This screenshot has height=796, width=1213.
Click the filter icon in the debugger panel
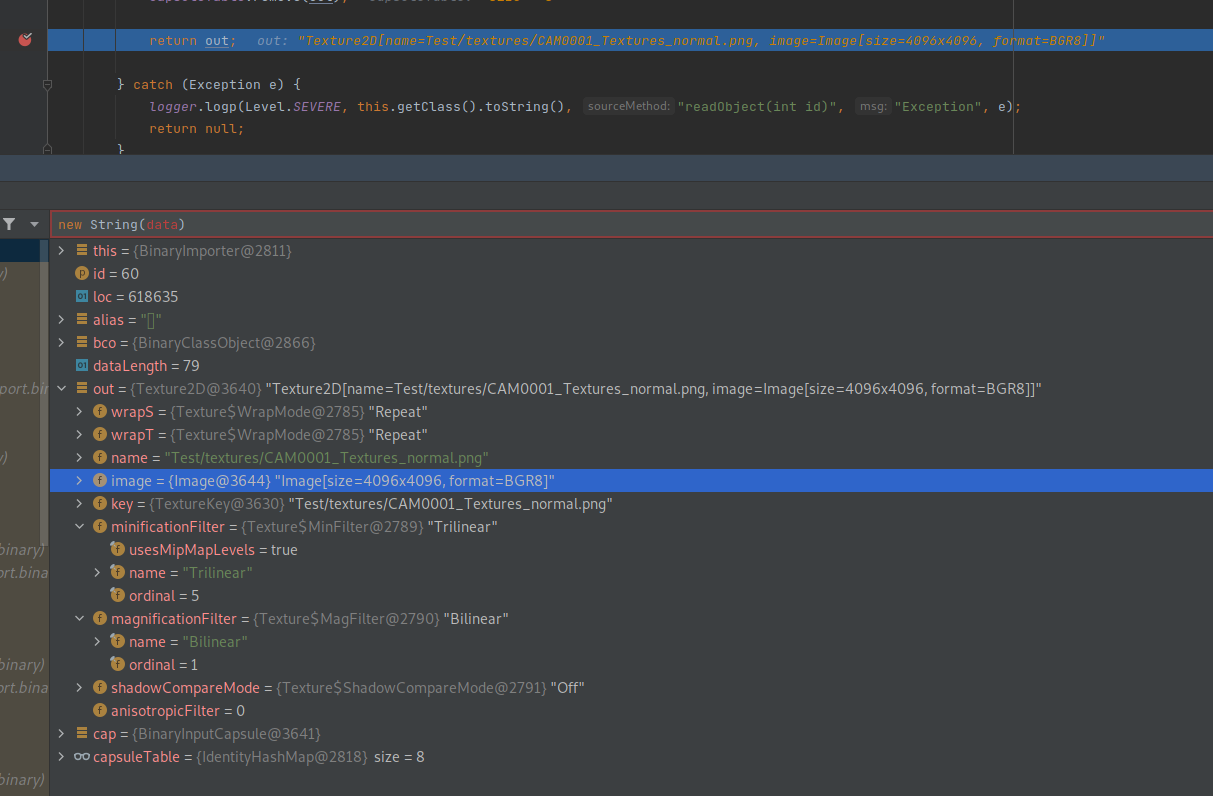[x=9, y=225]
